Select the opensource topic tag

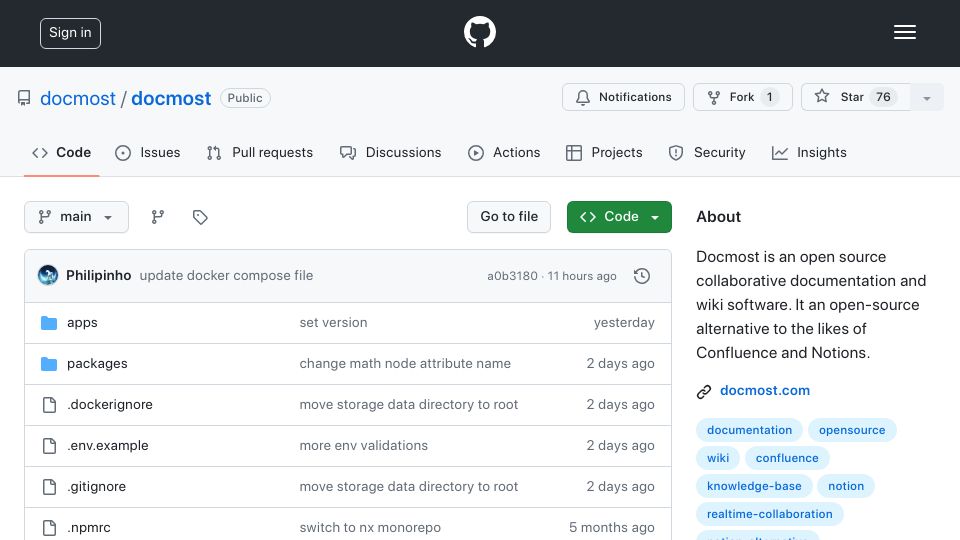852,430
